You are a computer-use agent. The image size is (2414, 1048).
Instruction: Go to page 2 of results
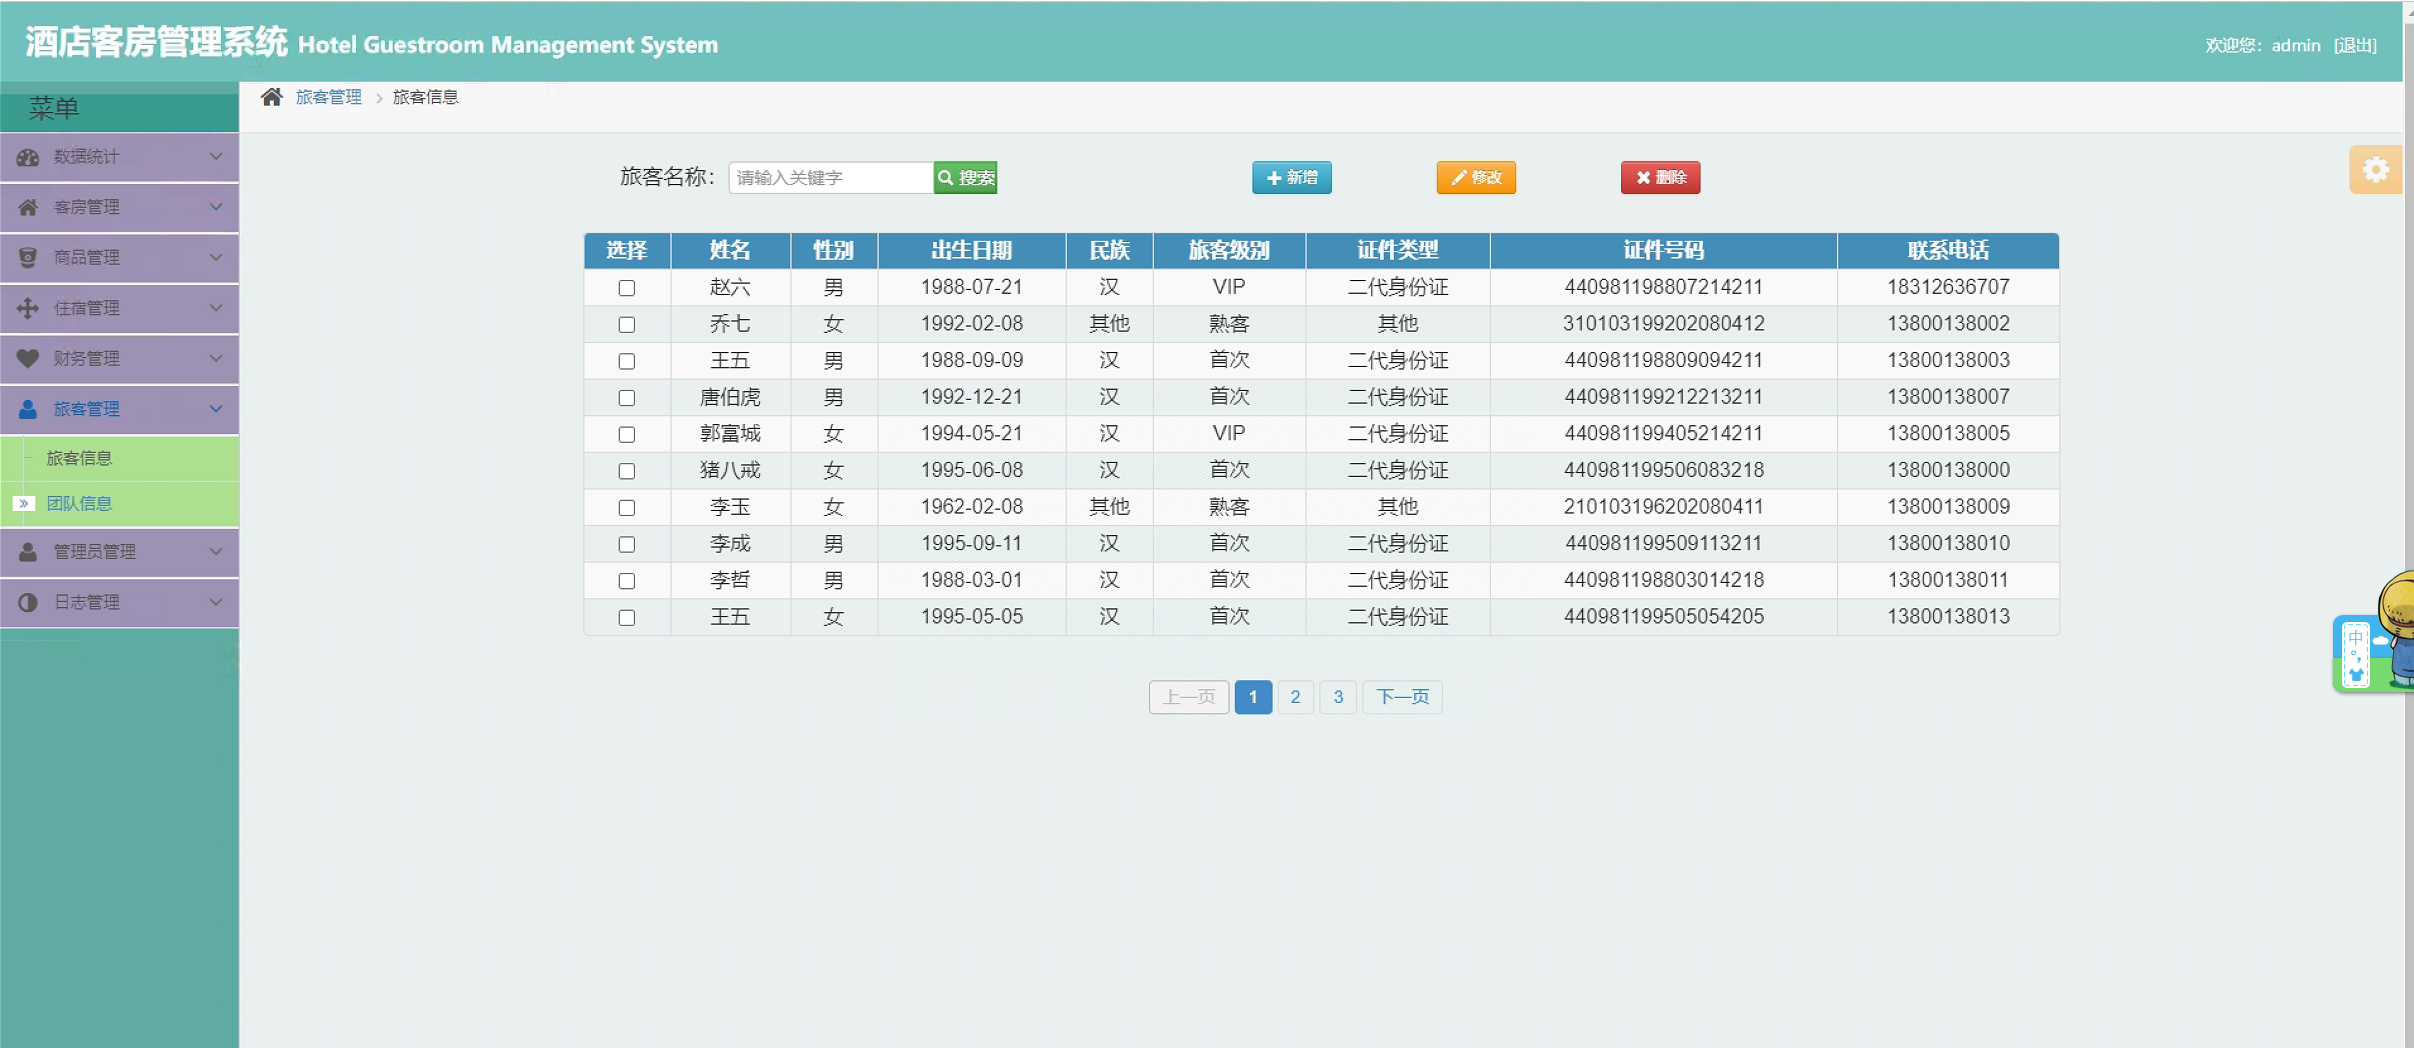1295,697
